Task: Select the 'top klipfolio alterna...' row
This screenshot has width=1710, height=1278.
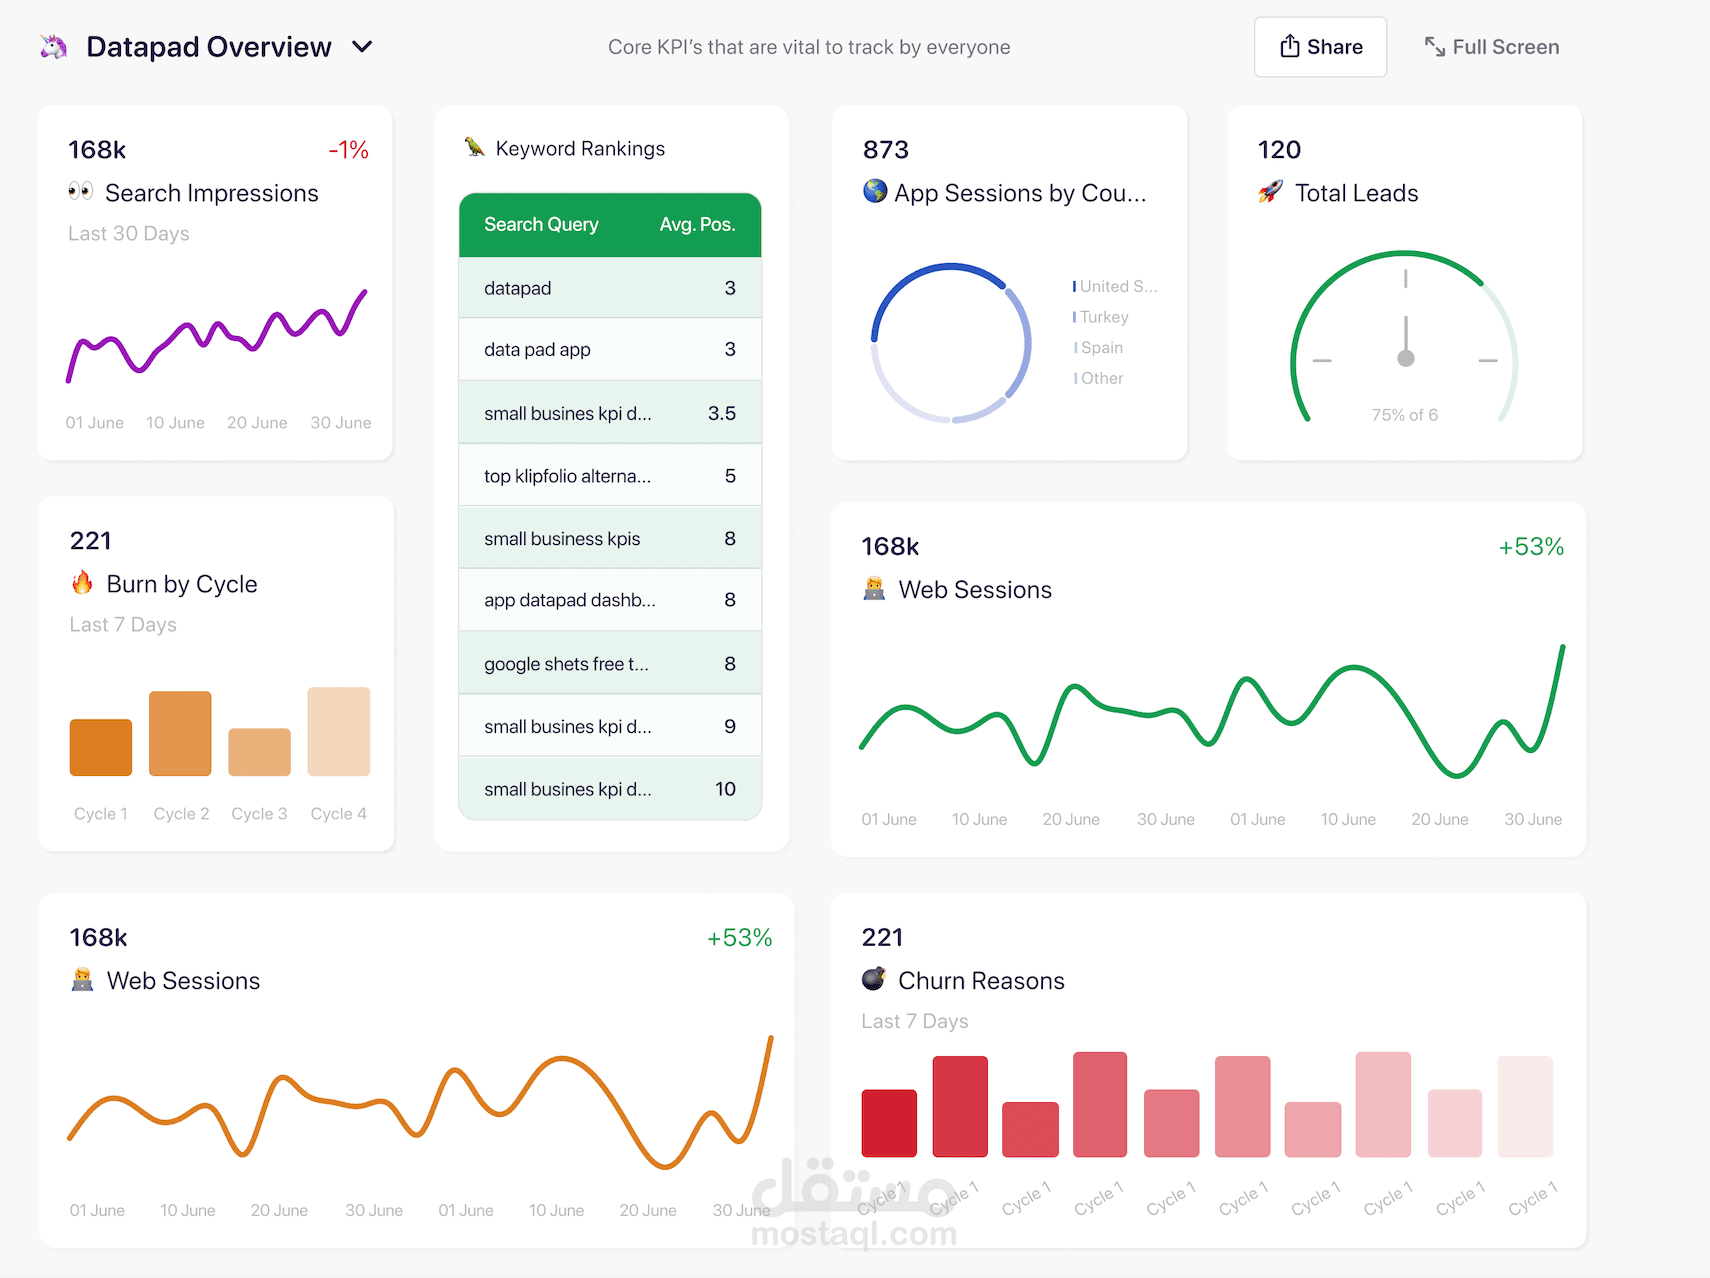Action: point(610,476)
